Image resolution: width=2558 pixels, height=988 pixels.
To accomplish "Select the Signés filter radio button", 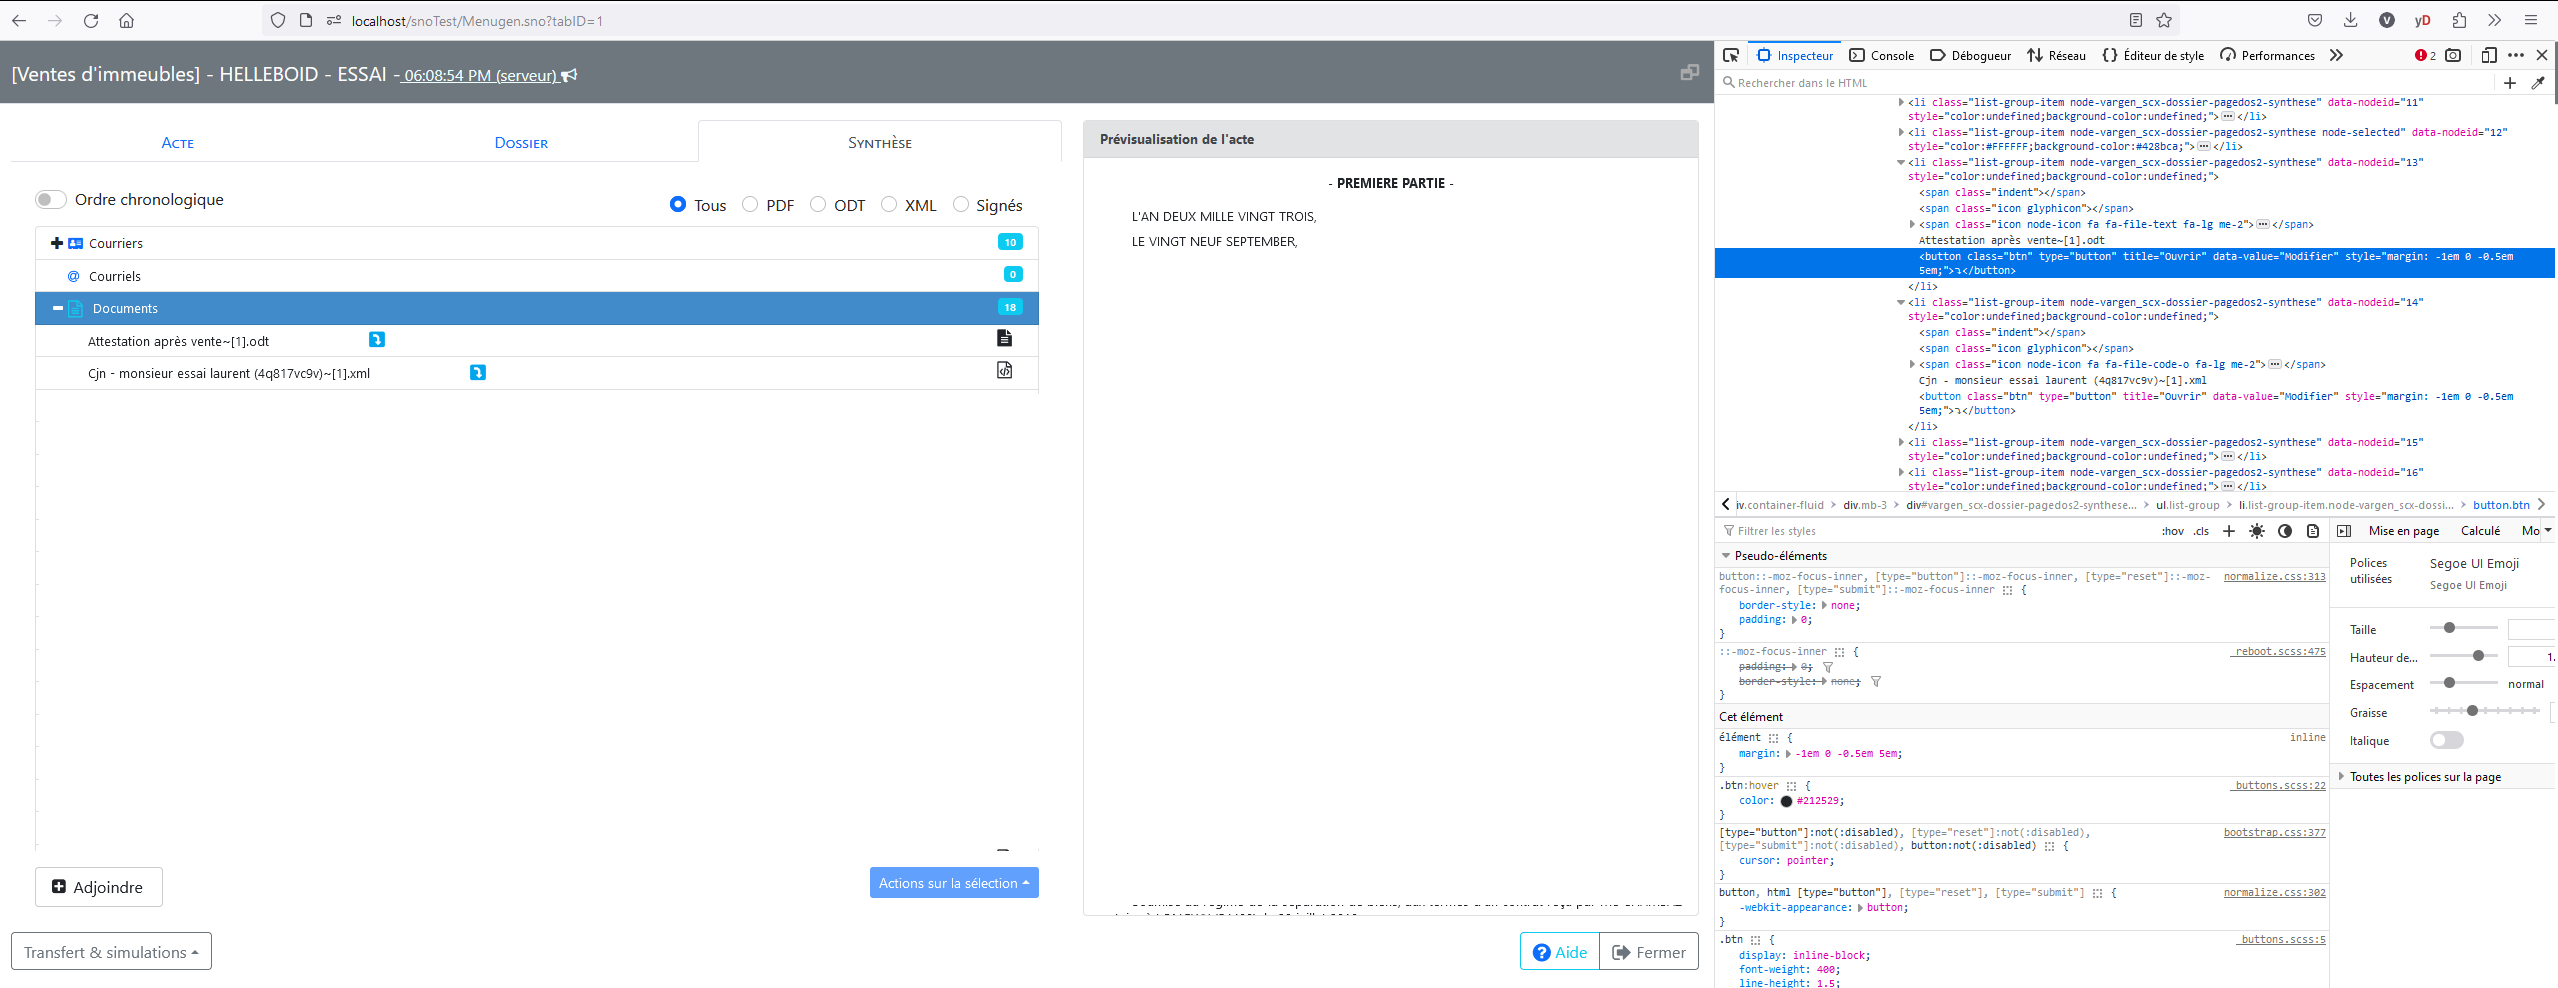I will [960, 204].
